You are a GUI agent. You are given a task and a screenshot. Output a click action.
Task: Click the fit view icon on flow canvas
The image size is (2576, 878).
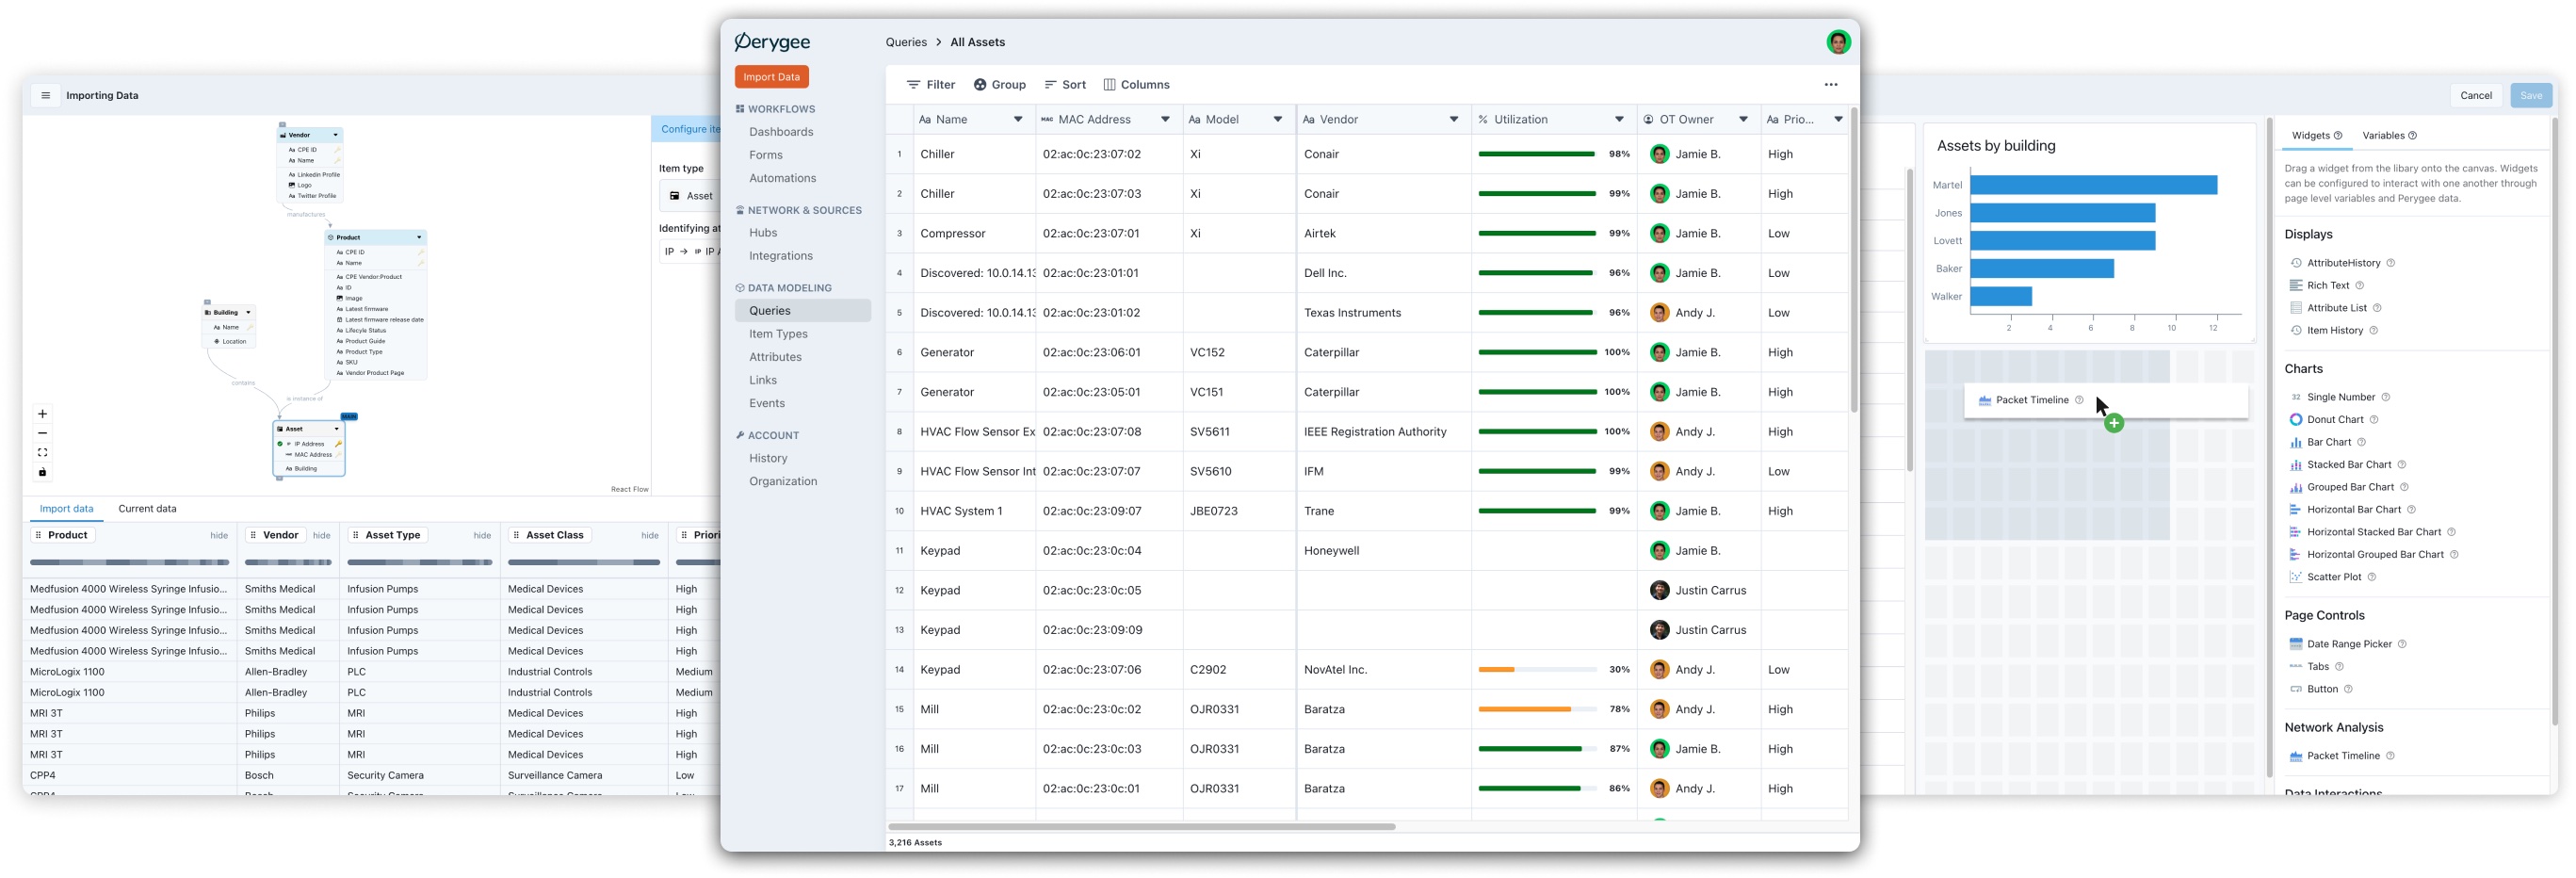point(42,453)
